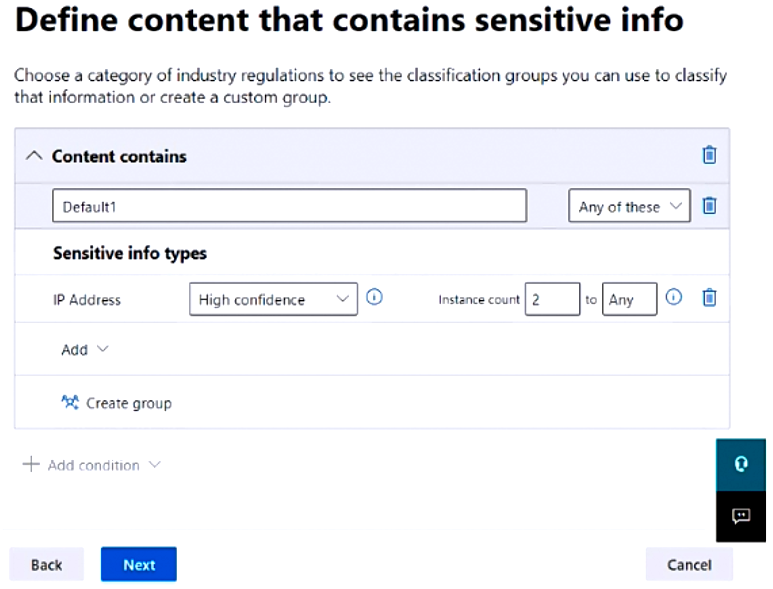Remove the IP Address row via trash icon
Viewport: 773px width, 589px height.
(709, 298)
